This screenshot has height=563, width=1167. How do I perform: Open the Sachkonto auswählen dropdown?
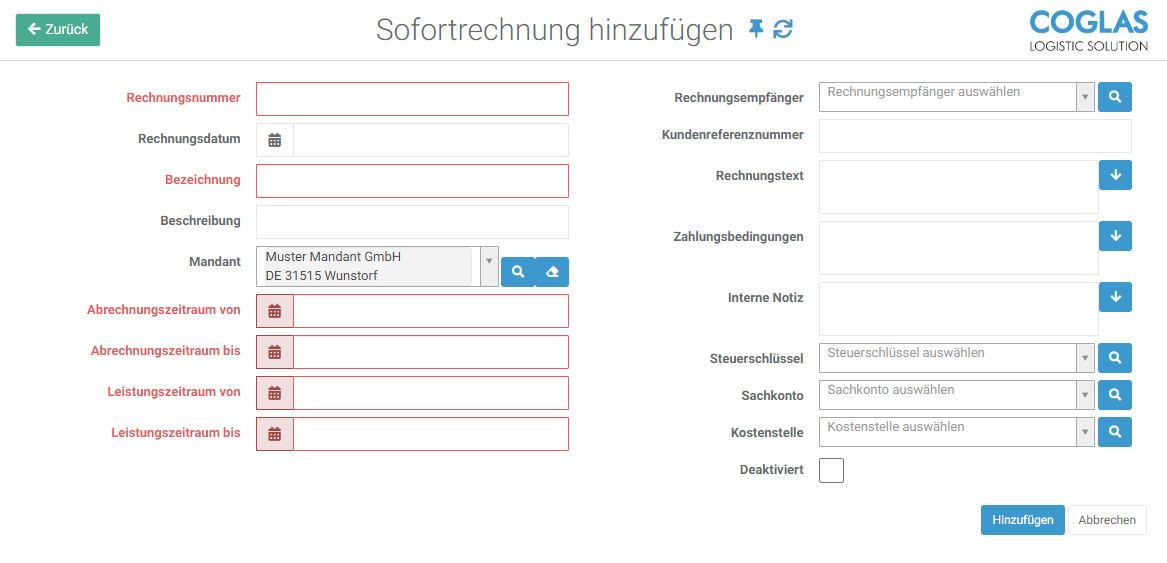1085,395
